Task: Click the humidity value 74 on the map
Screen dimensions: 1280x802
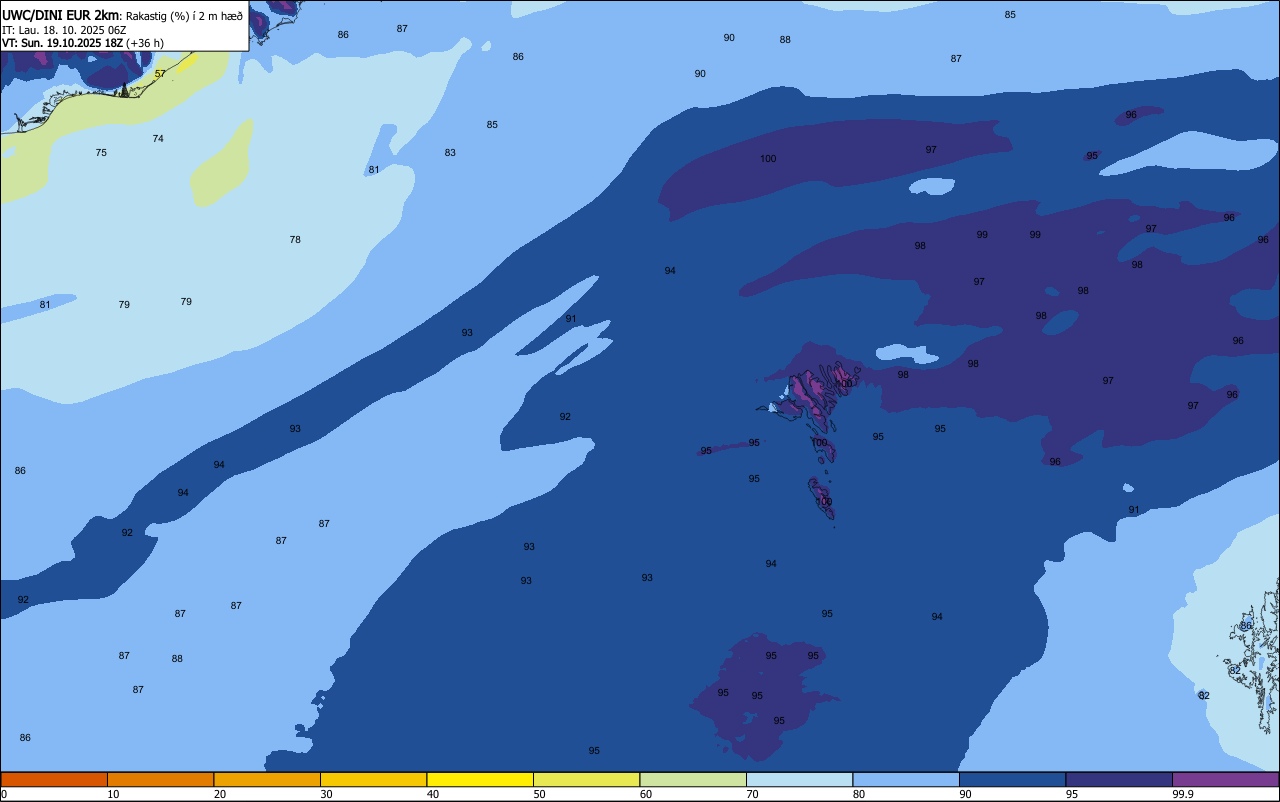Action: pyautogui.click(x=158, y=139)
